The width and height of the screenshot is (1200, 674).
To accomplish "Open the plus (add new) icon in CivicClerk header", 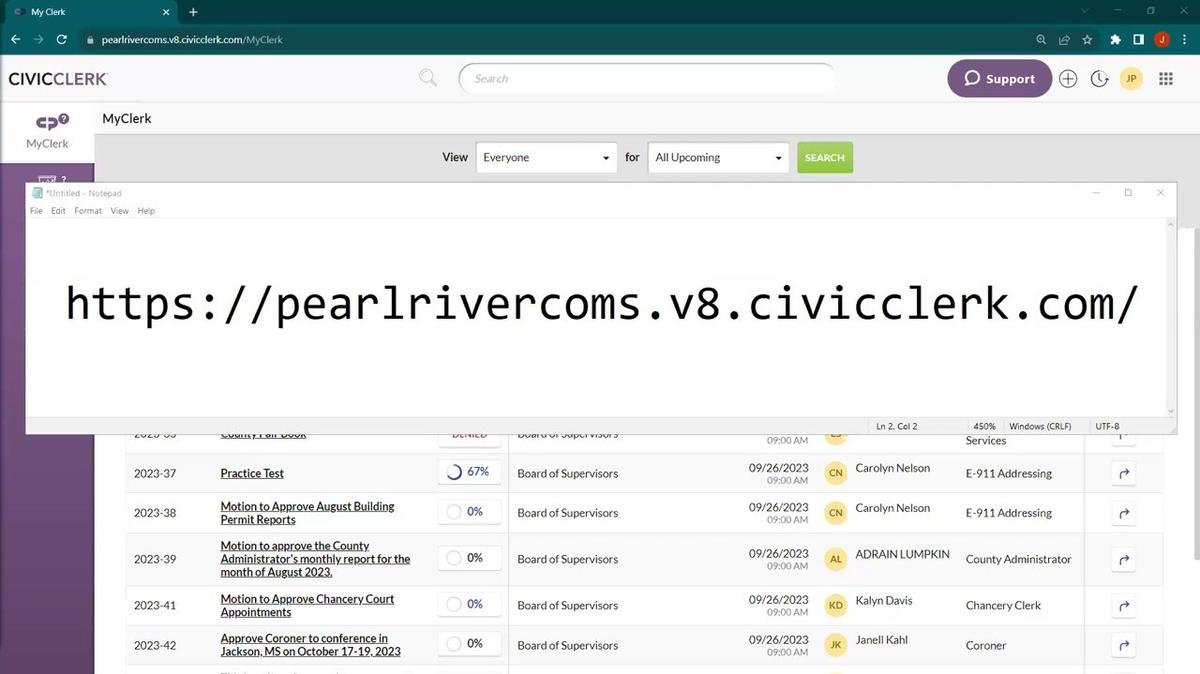I will (x=1068, y=79).
